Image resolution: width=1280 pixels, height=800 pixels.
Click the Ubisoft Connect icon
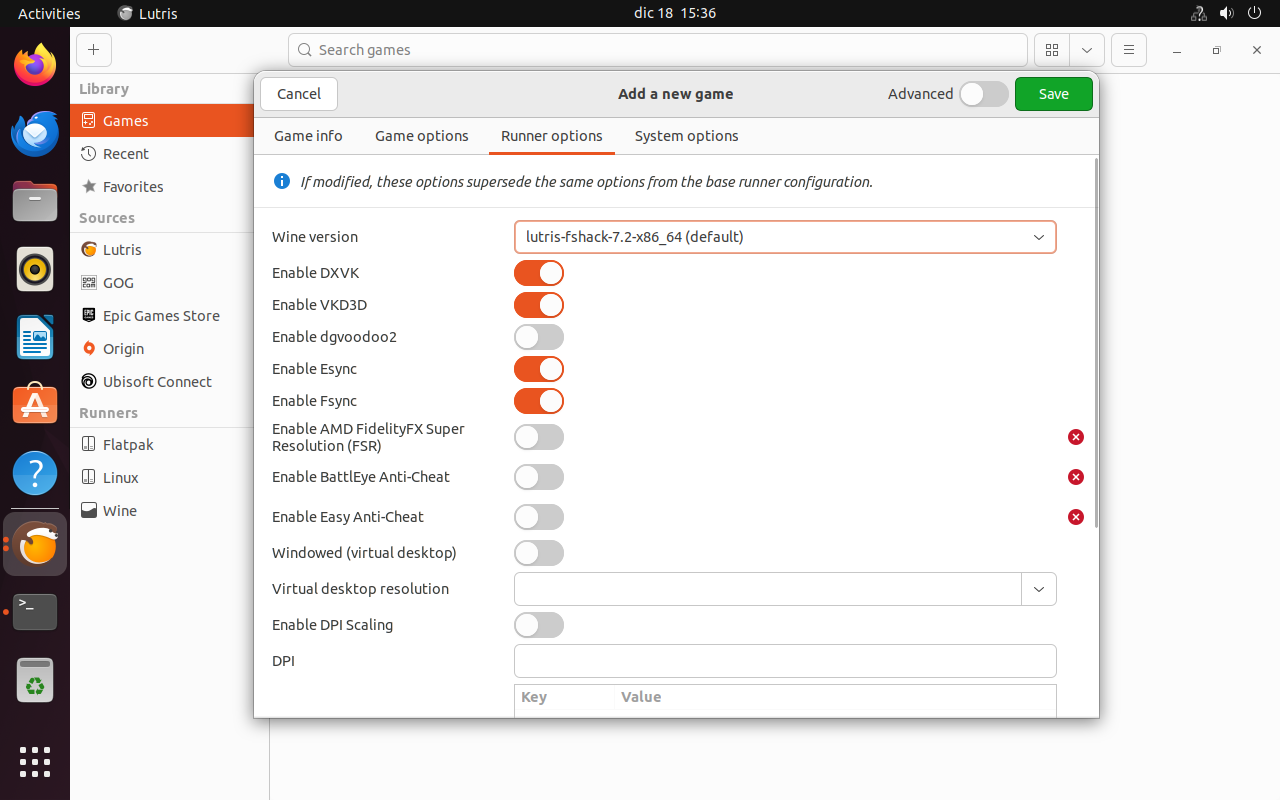[88, 382]
